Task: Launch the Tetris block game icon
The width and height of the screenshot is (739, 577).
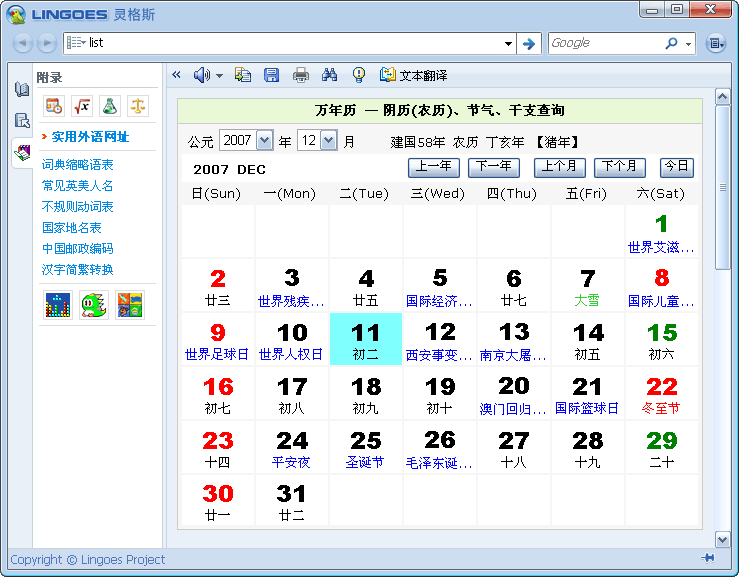Action: point(57,305)
